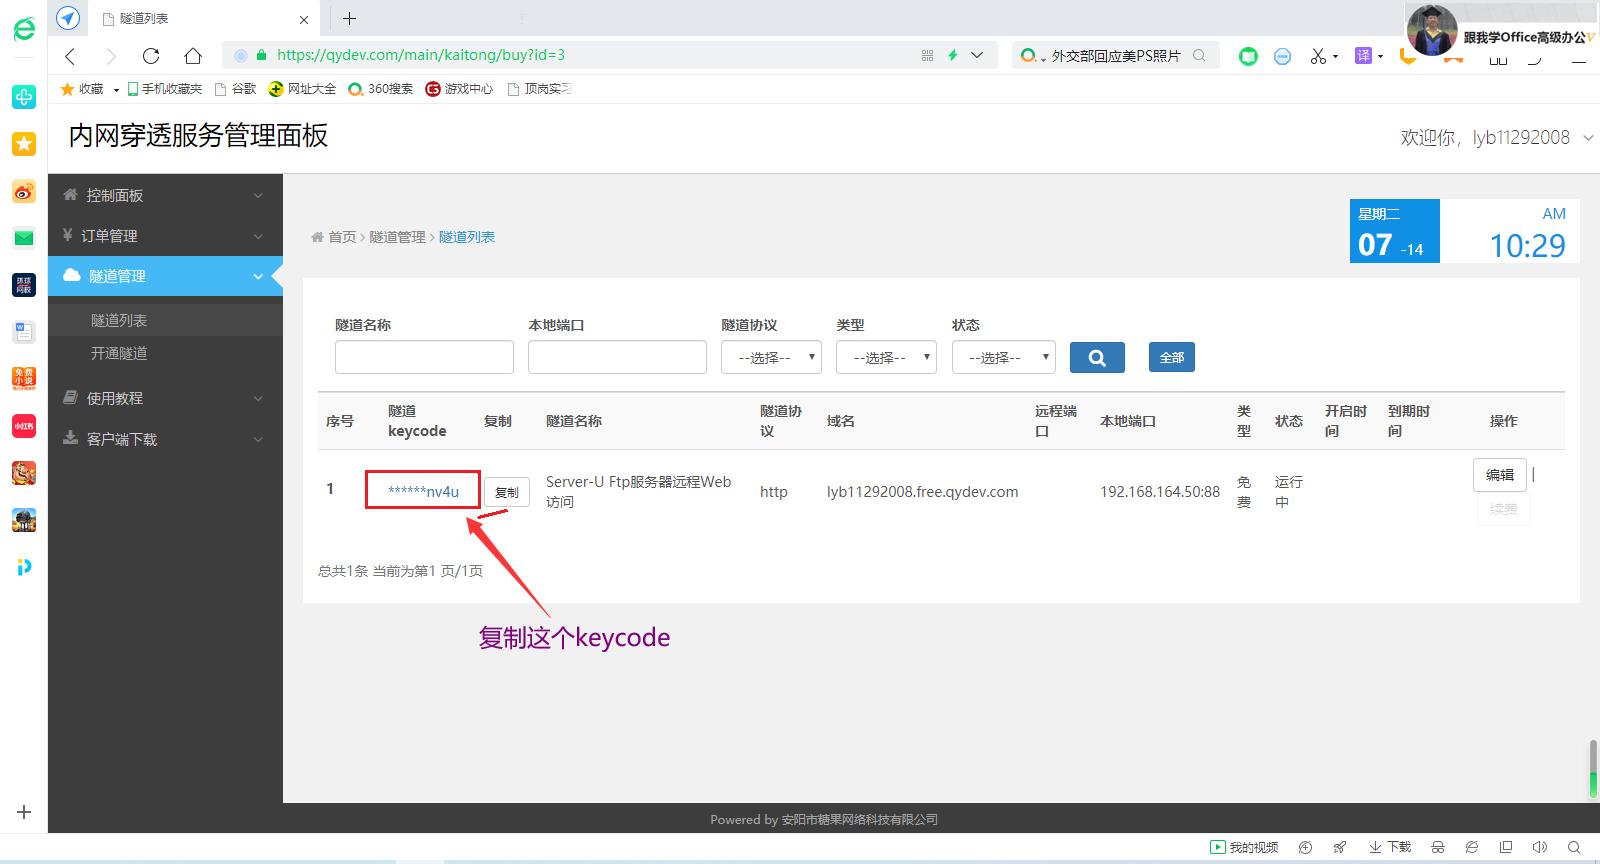Open the 状态 select dropdown

(1003, 357)
